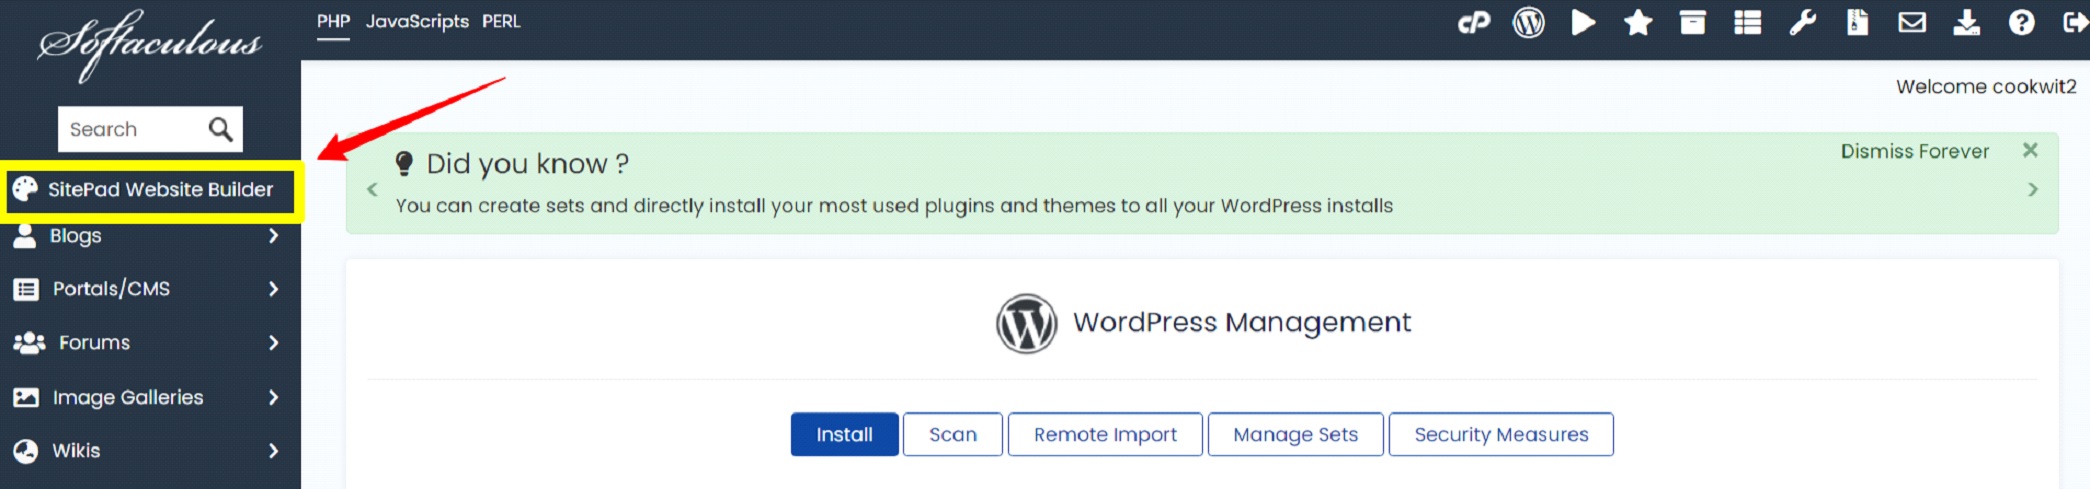Expand the Wikis category chevron
The image size is (2090, 489).
(273, 451)
